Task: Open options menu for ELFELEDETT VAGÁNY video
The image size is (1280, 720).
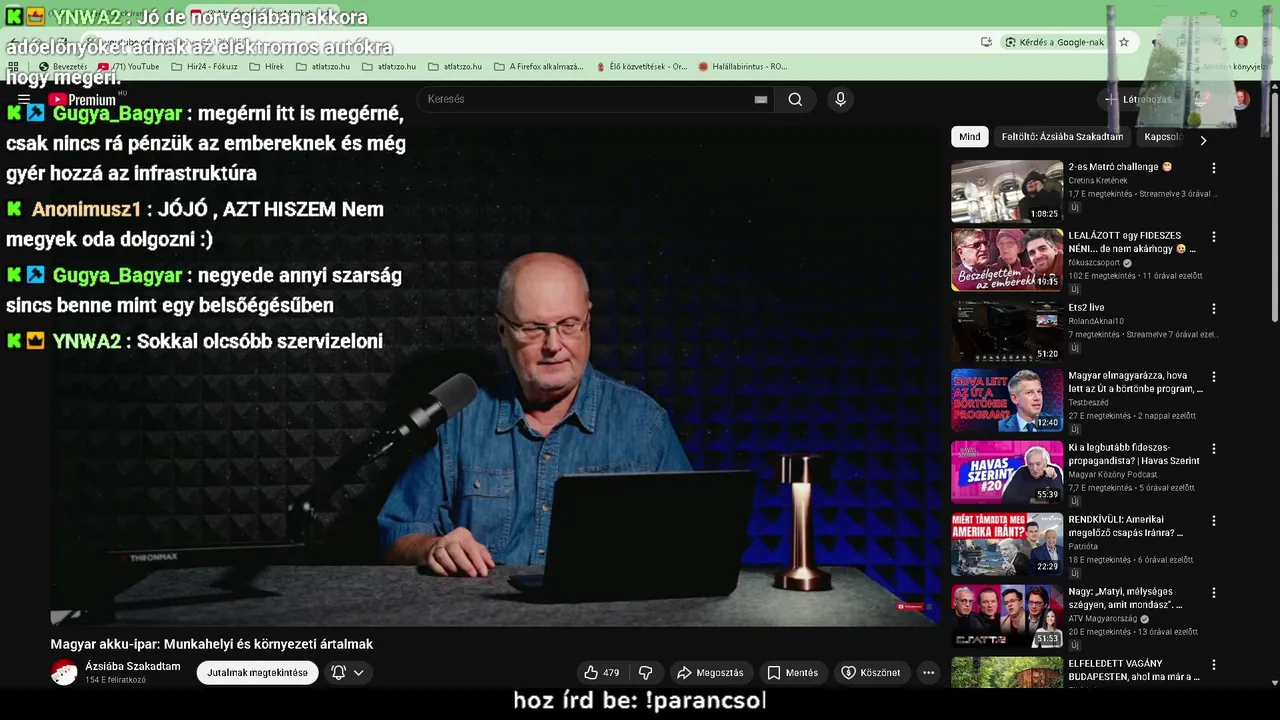Action: coord(1214,665)
